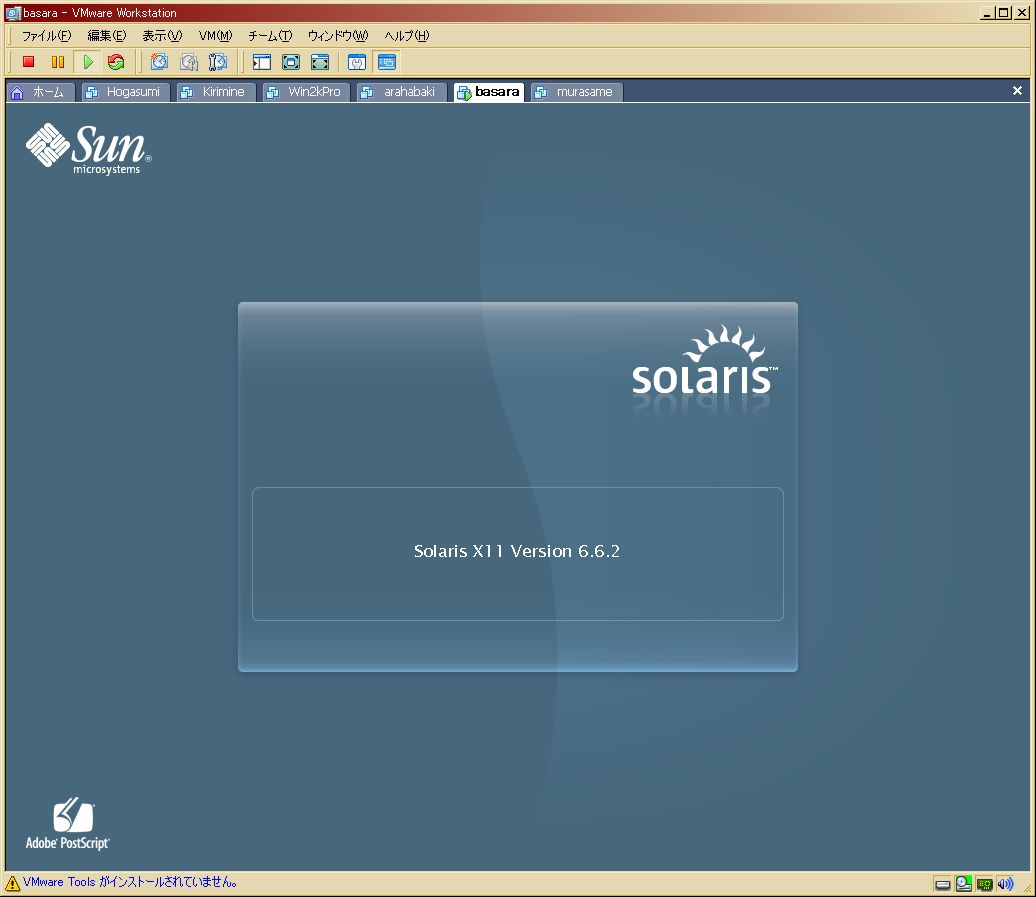Open the 表示(V) menu

pyautogui.click(x=162, y=36)
